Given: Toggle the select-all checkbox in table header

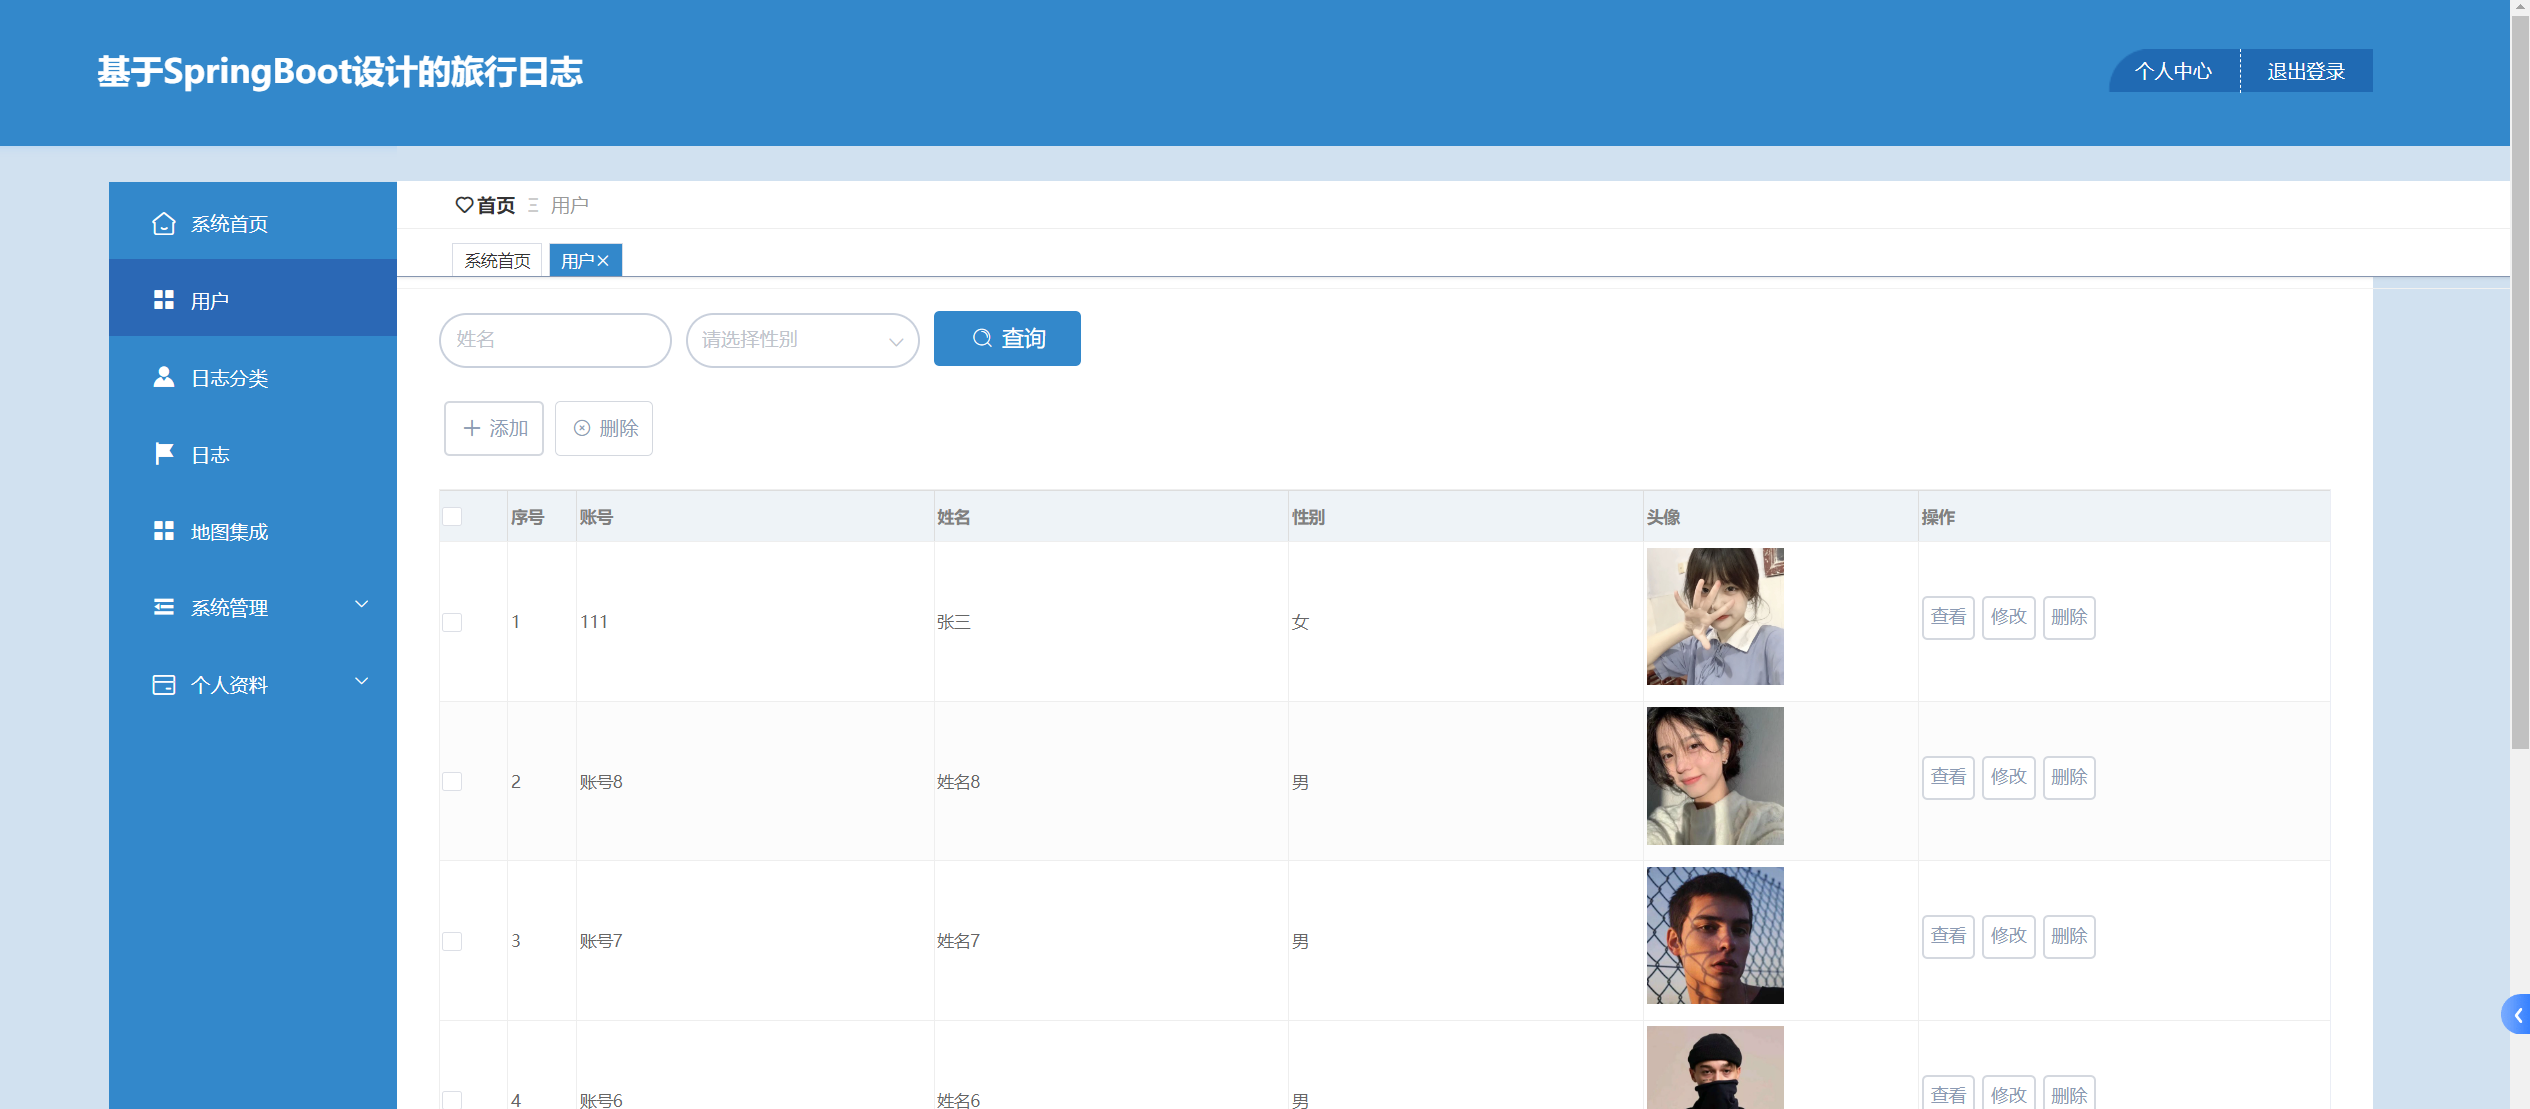Looking at the screenshot, I should click(452, 517).
